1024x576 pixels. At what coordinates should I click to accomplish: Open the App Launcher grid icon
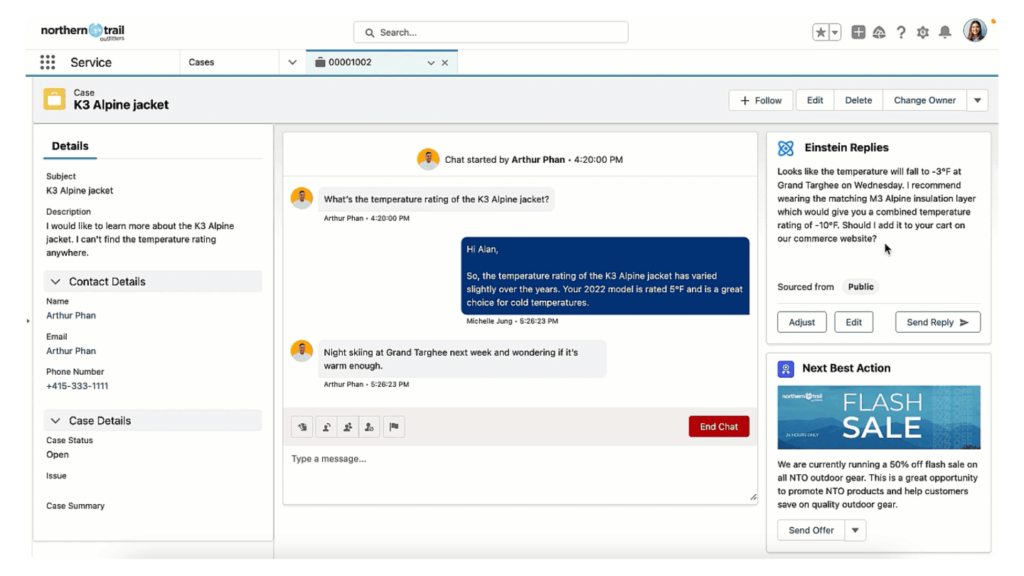[x=46, y=61]
